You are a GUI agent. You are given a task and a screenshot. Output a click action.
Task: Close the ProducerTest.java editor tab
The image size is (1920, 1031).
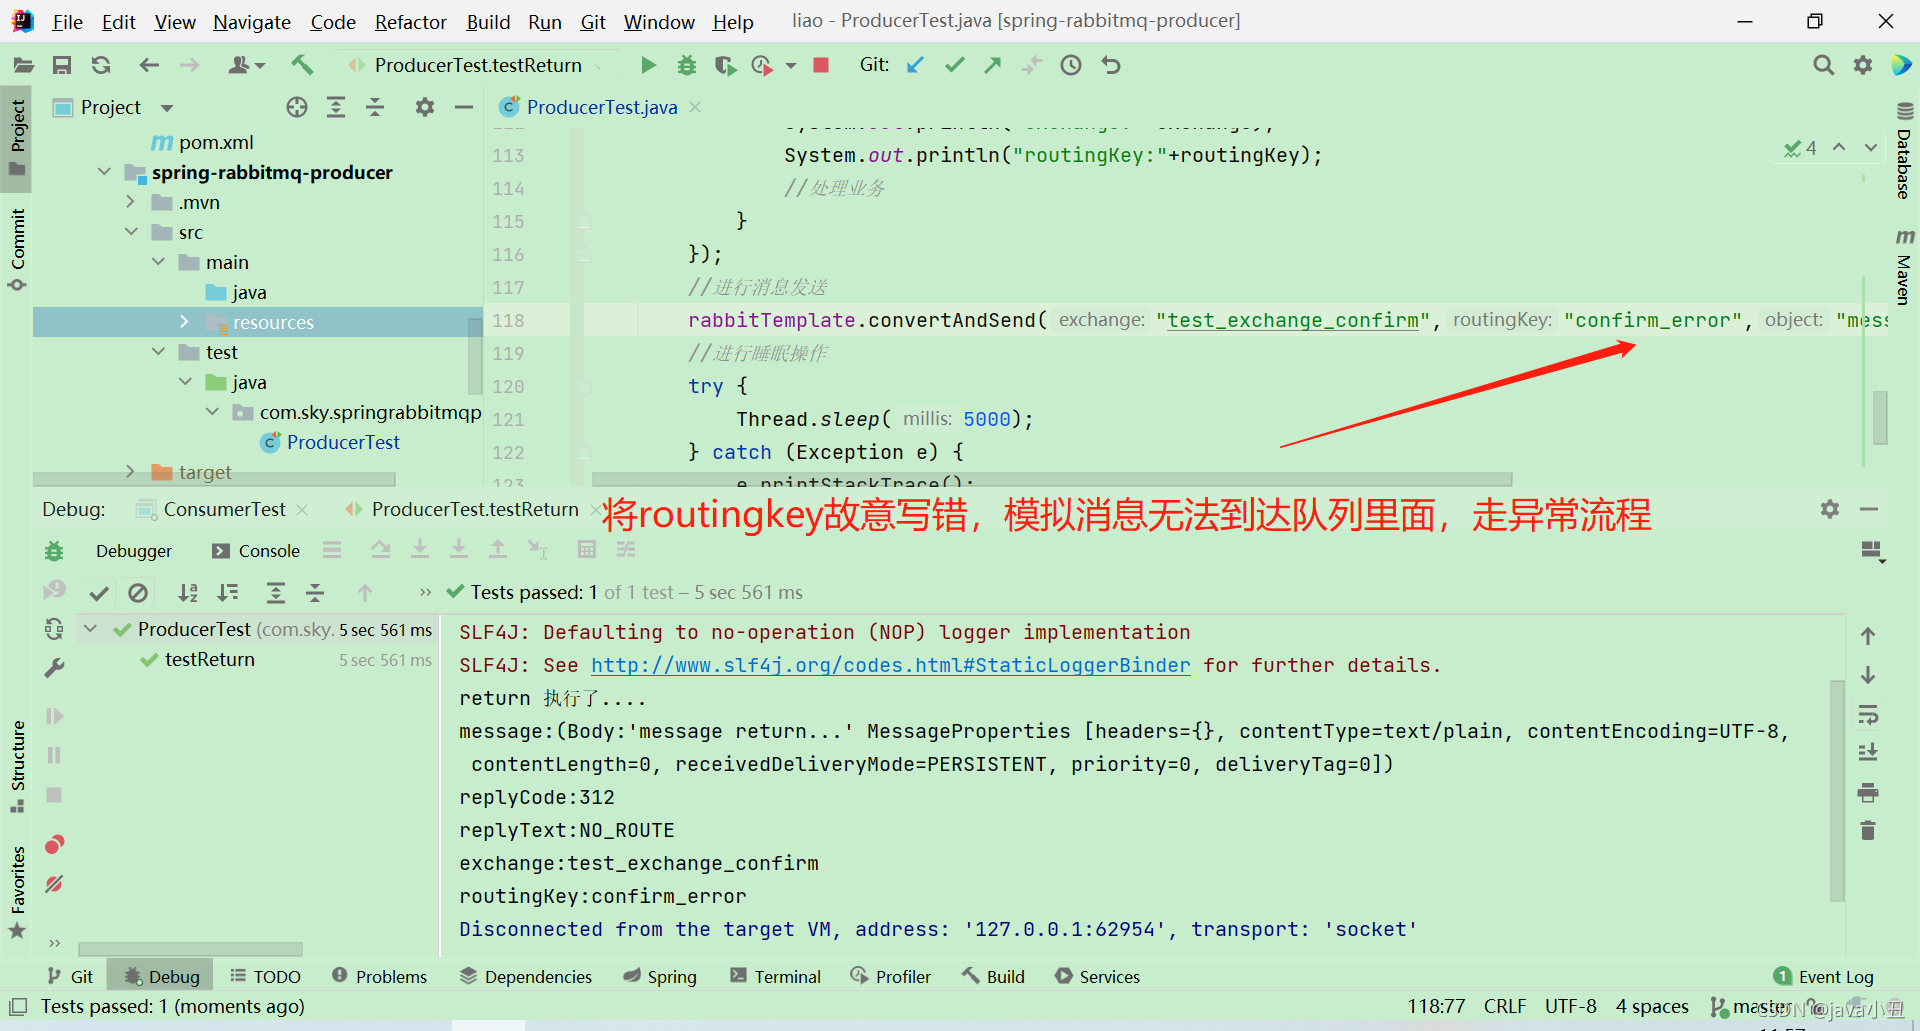tap(695, 107)
